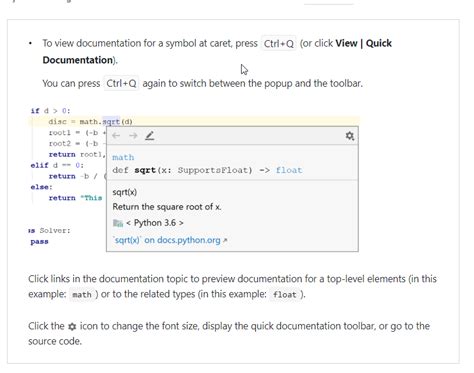Click 'def sqrt(x: SupportsFloat)' signature text
This screenshot has height=373, width=474.
182,170
